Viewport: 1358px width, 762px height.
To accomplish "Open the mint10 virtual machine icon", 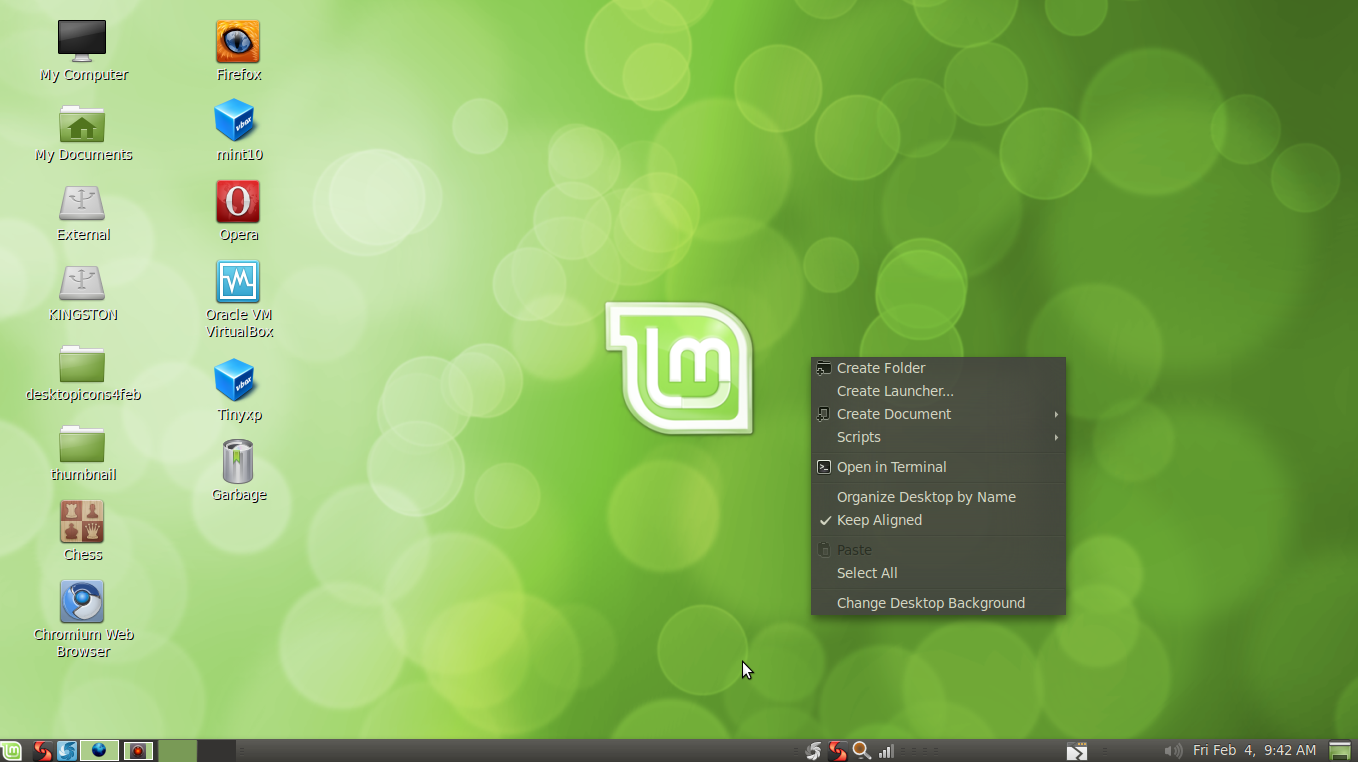I will (237, 122).
